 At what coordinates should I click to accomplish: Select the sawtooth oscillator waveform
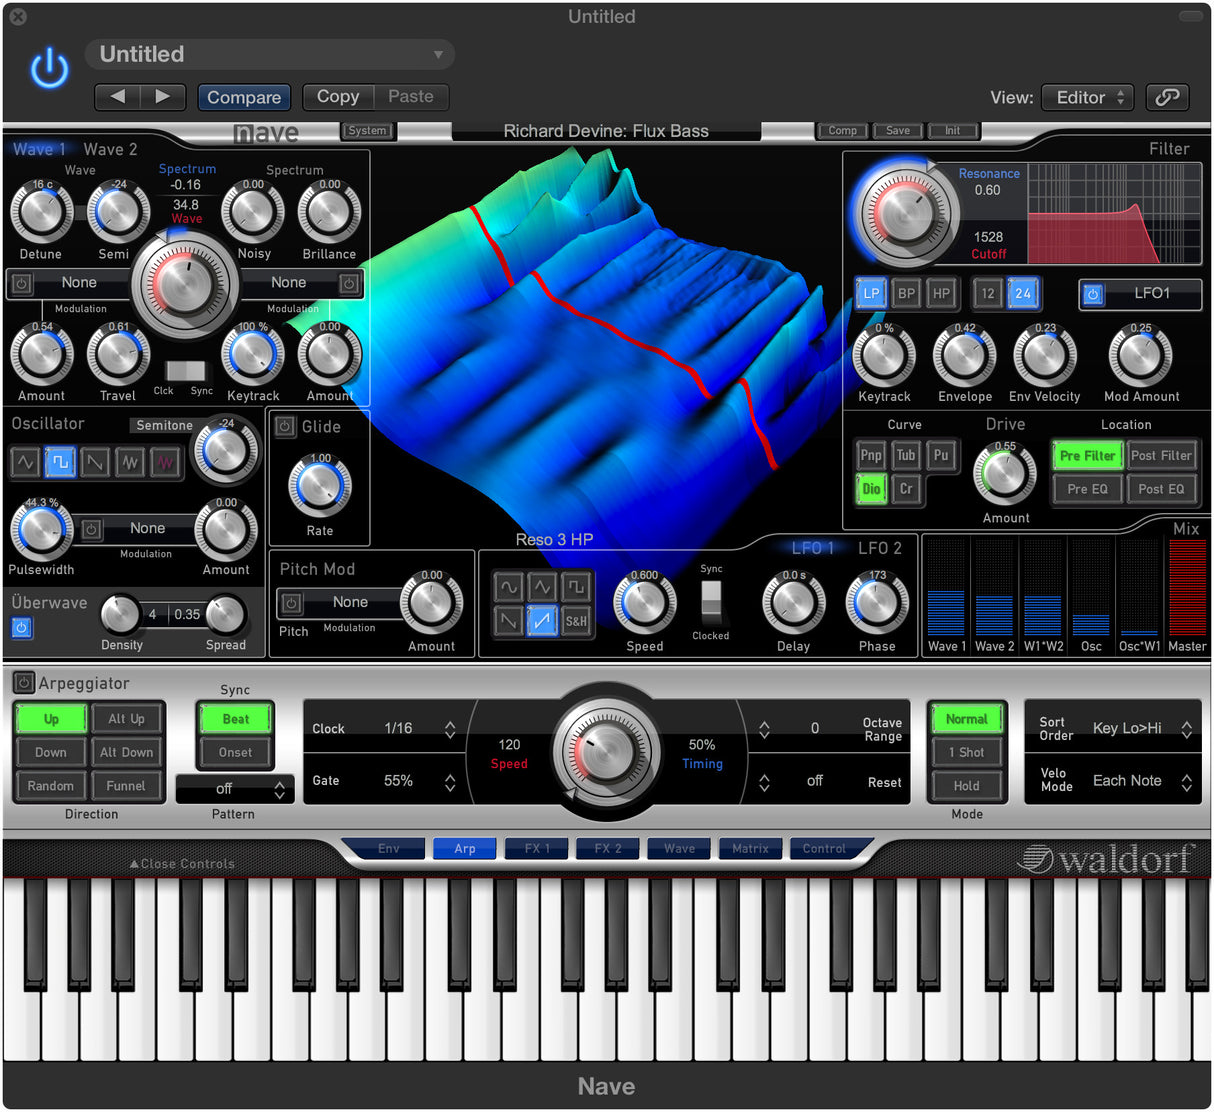95,462
